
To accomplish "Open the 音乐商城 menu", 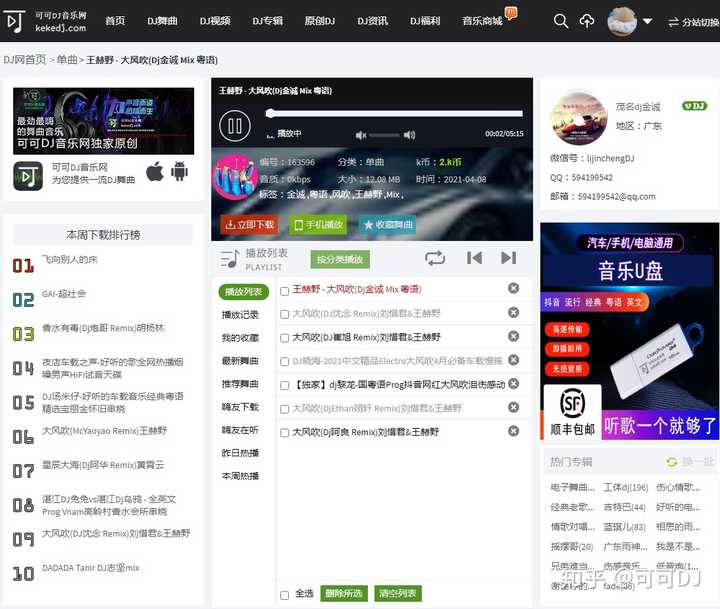I will tap(482, 21).
